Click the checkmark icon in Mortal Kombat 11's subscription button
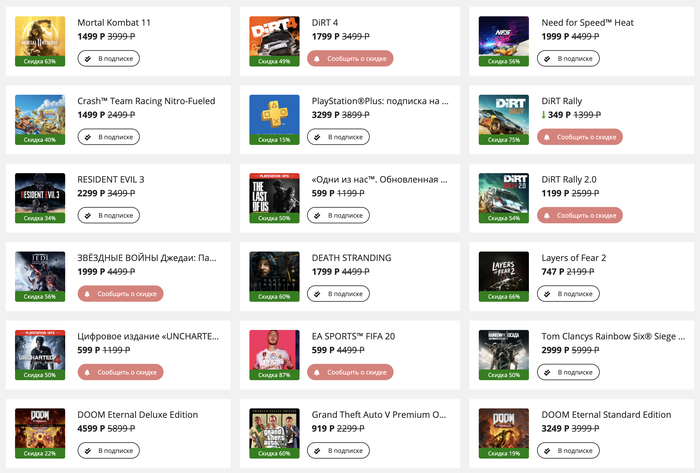 (x=88, y=58)
